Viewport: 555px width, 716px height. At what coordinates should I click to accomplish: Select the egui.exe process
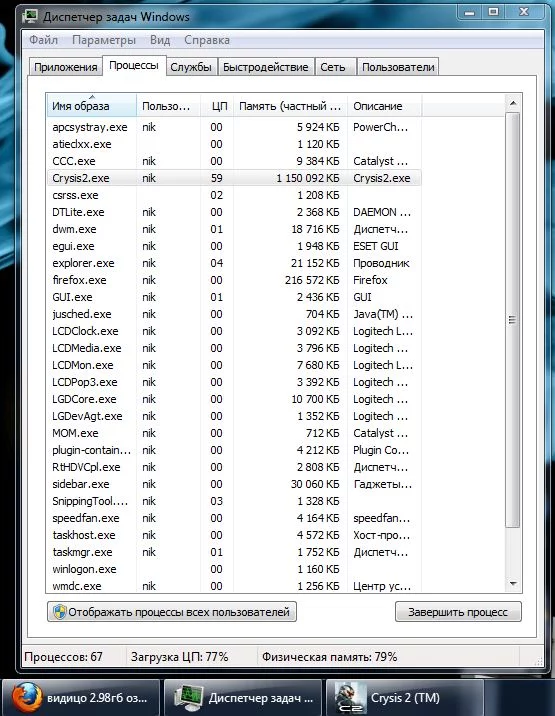pos(234,246)
